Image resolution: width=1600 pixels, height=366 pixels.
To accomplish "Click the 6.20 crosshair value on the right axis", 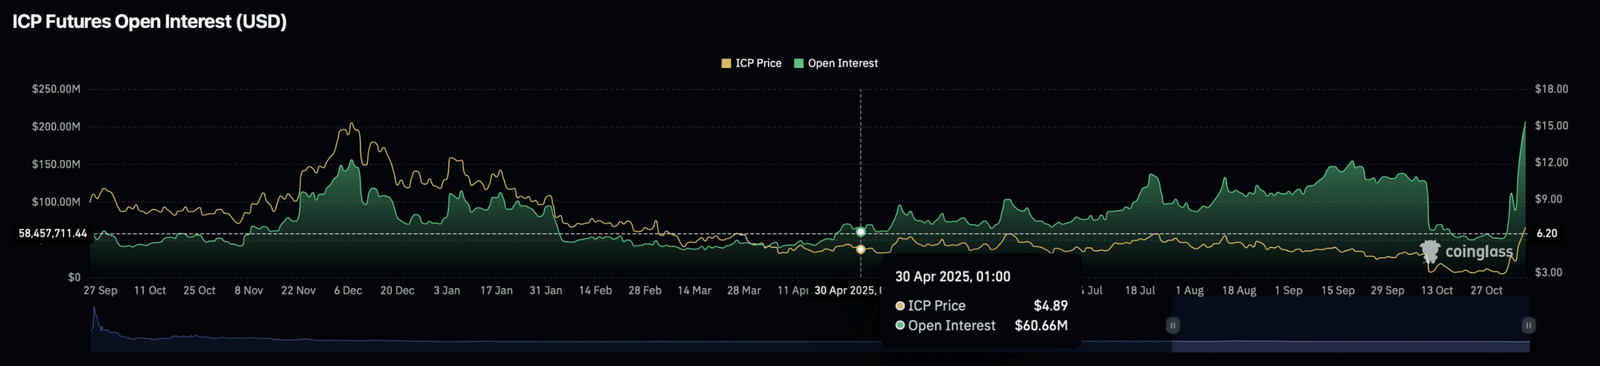I will point(1546,233).
